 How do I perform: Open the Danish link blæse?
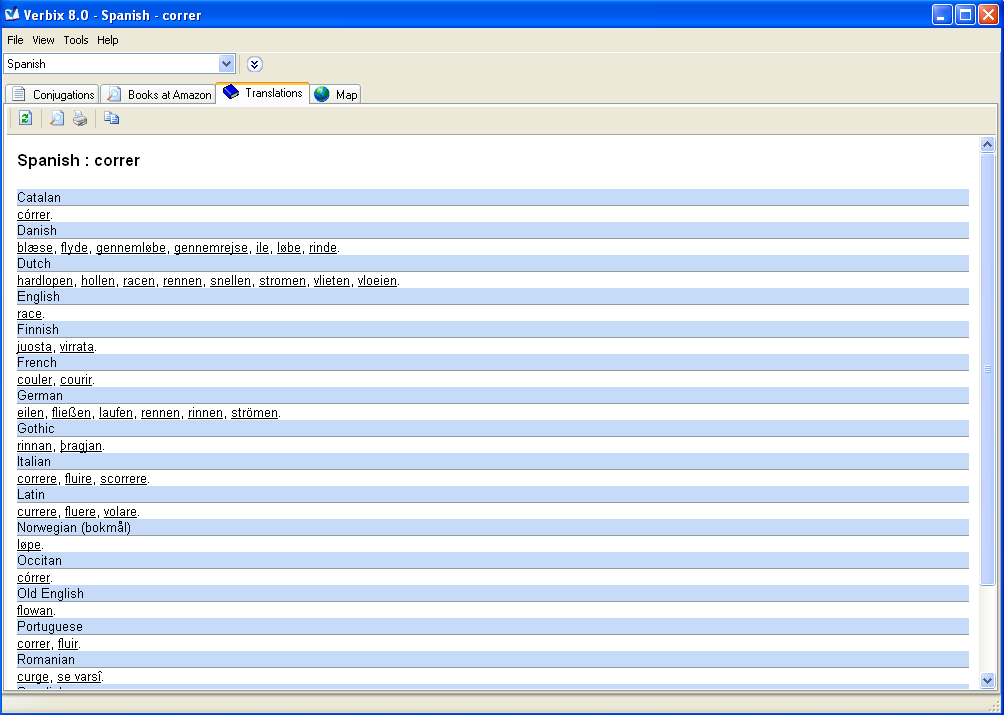tap(35, 248)
